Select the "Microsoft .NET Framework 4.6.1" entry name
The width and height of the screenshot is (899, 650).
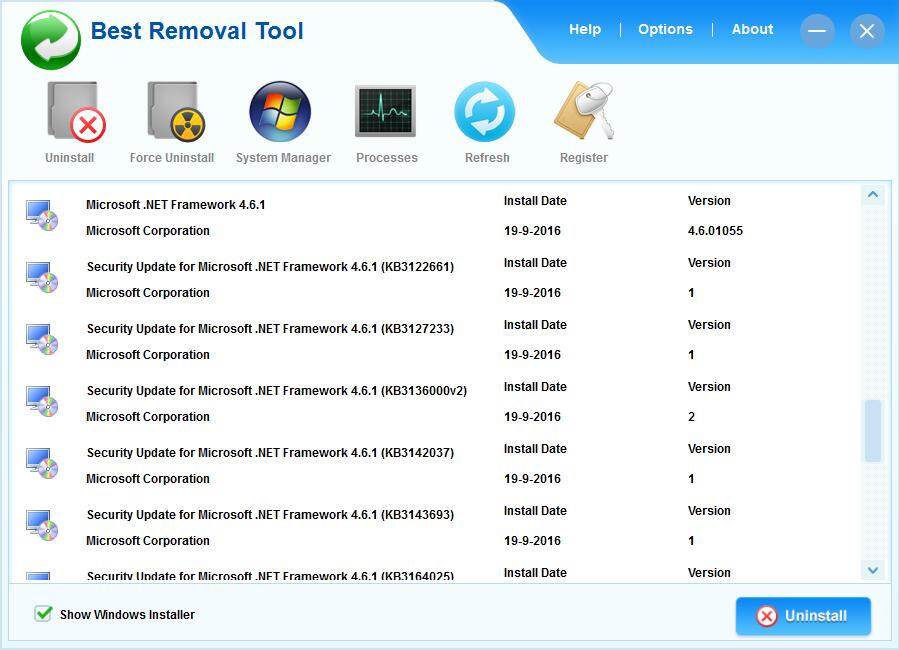click(x=175, y=205)
